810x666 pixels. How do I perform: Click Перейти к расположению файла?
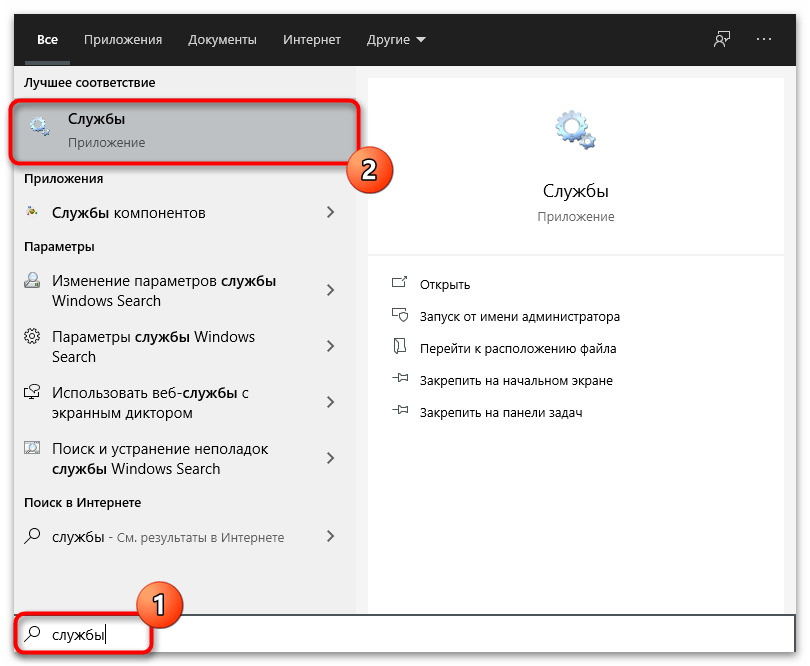(x=517, y=349)
